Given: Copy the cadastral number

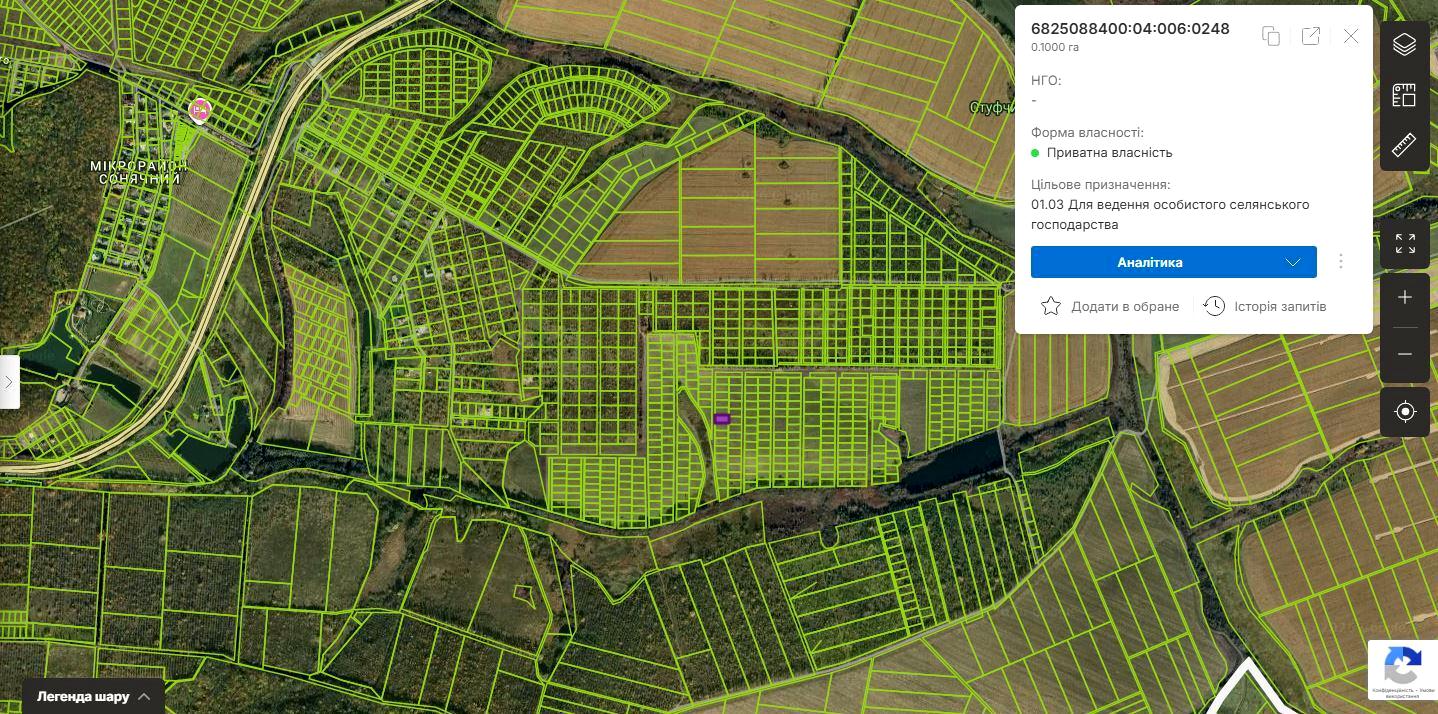Looking at the screenshot, I should tap(1271, 36).
